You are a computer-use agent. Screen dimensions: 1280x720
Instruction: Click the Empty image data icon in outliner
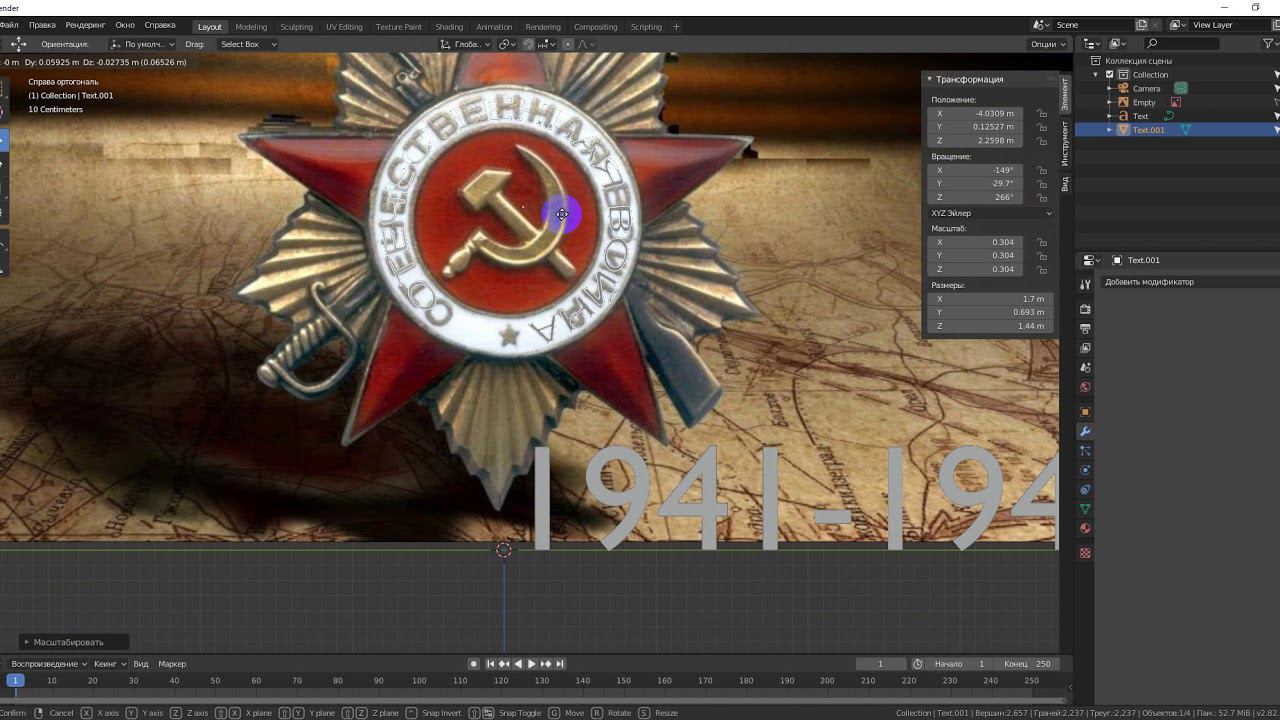pyautogui.click(x=1176, y=102)
